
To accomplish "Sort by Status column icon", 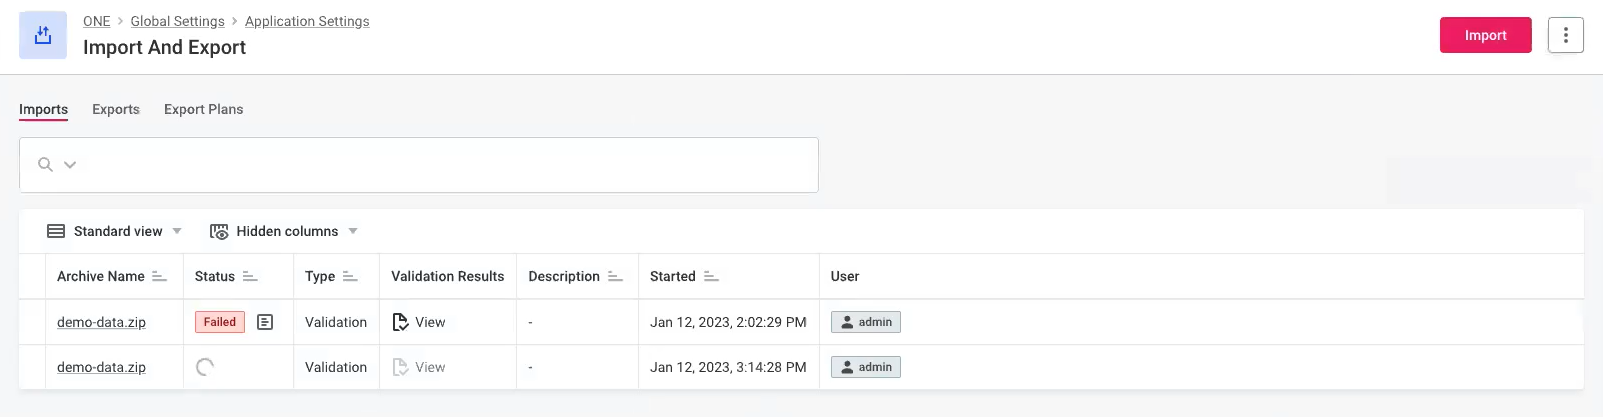I will [250, 277].
